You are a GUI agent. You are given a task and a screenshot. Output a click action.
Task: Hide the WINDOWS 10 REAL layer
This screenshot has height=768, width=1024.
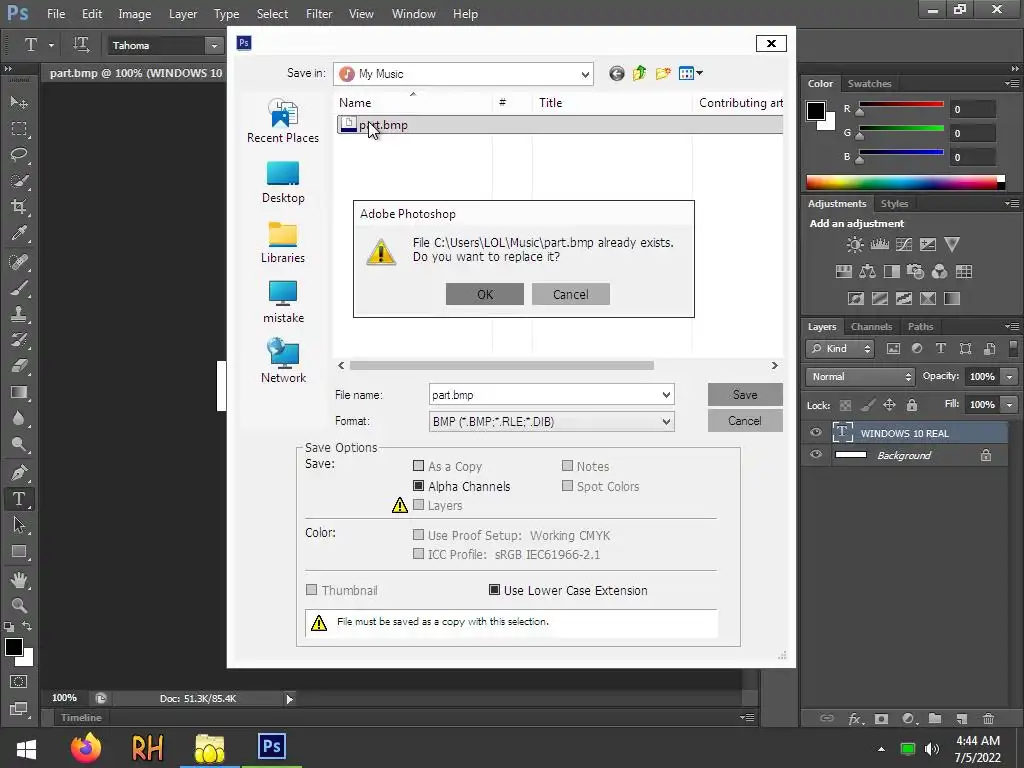pos(816,432)
